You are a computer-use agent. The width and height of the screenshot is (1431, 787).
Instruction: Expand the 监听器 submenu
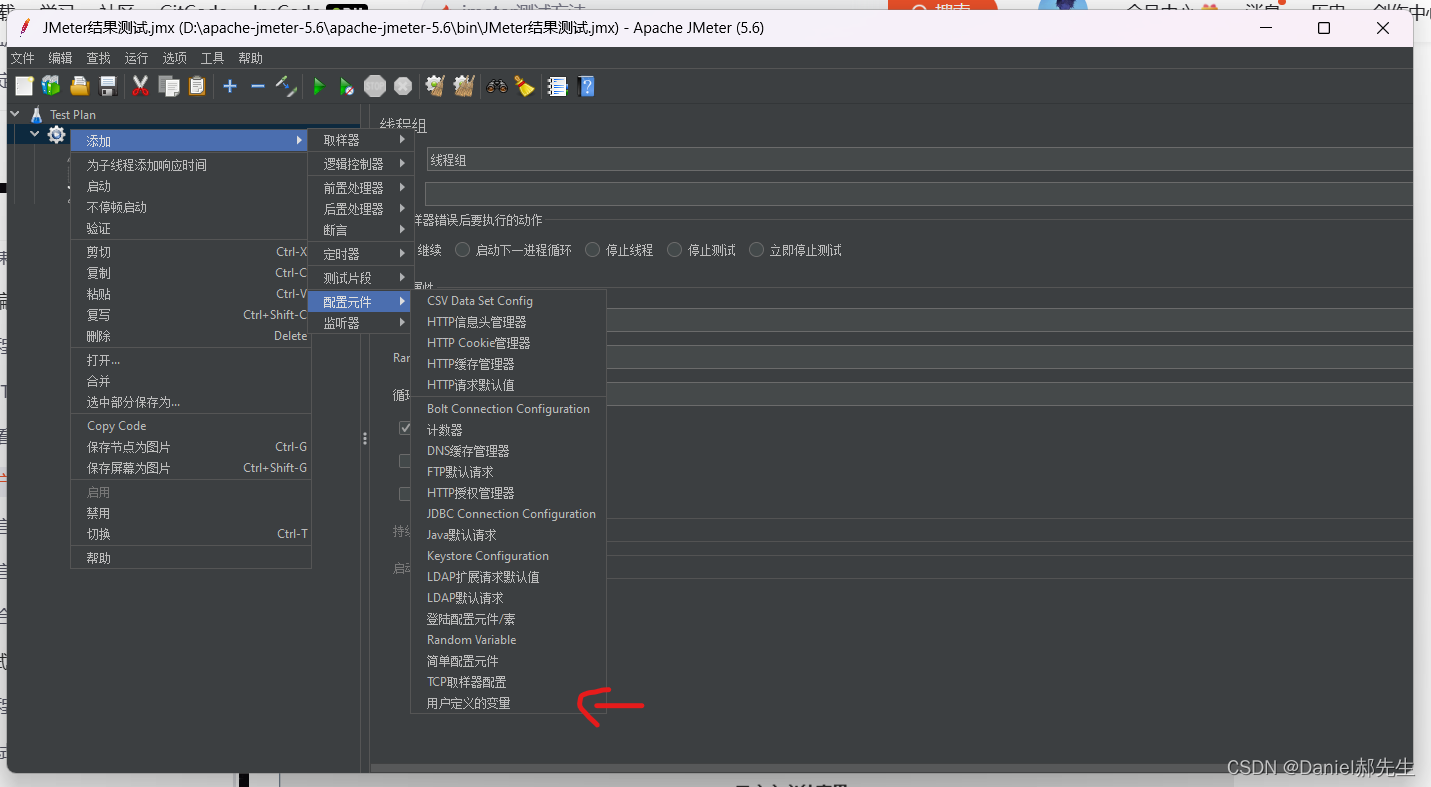click(x=359, y=323)
